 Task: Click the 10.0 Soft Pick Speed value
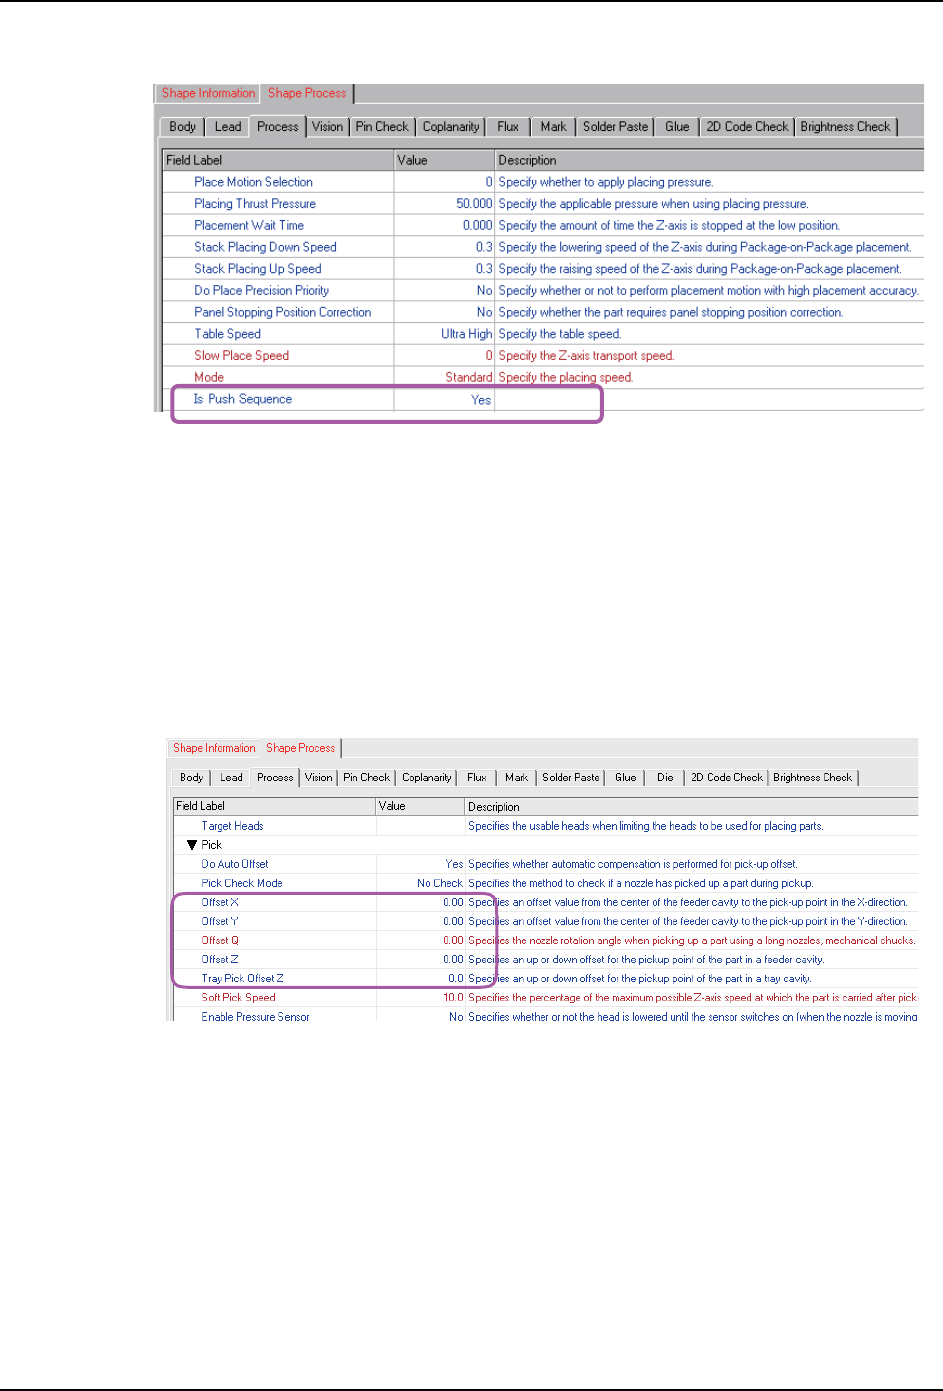click(453, 997)
